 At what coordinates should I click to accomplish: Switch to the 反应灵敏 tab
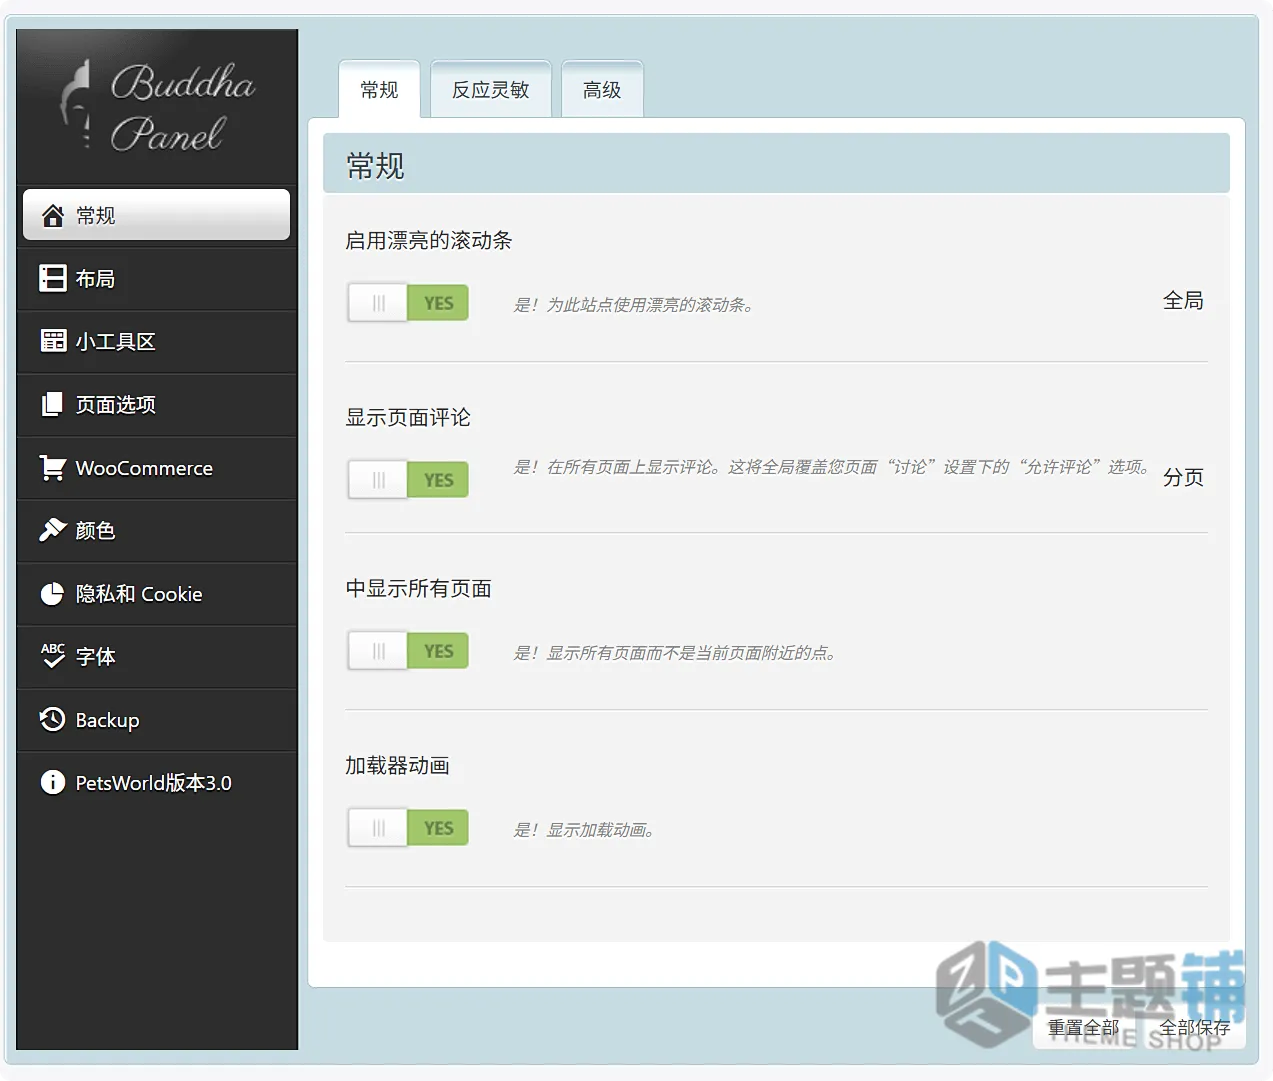pos(490,90)
